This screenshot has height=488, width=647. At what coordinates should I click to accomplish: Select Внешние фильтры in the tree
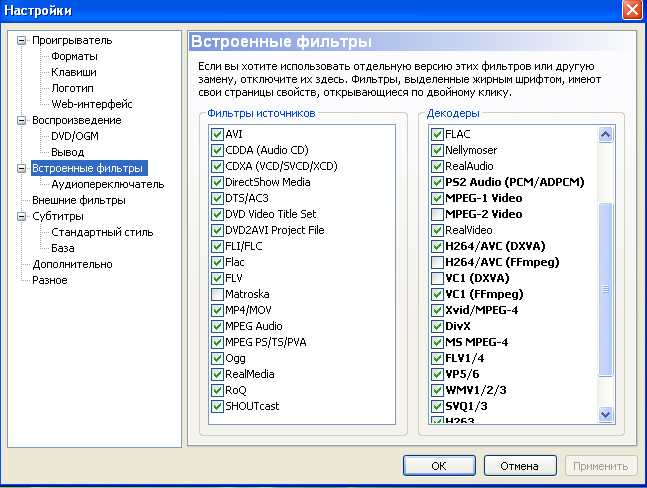click(79, 200)
